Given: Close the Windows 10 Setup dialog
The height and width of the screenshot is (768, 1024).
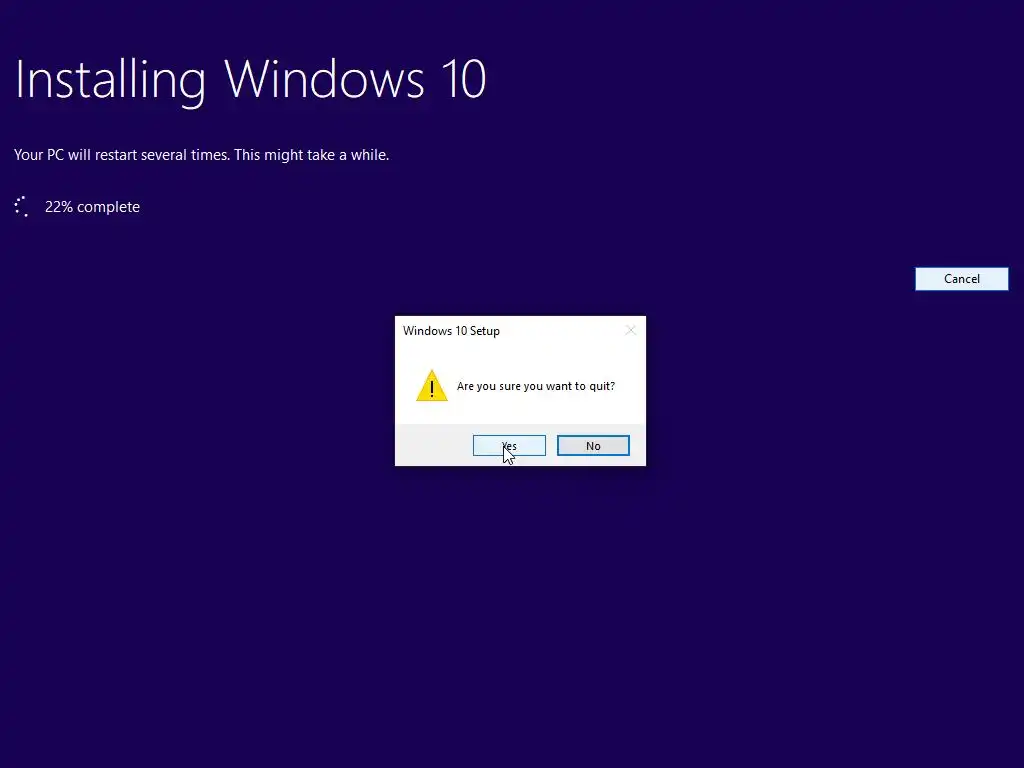Looking at the screenshot, I should click(x=630, y=330).
